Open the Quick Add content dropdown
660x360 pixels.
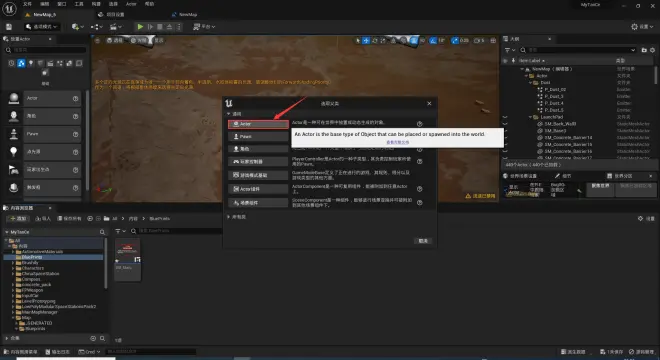77,27
